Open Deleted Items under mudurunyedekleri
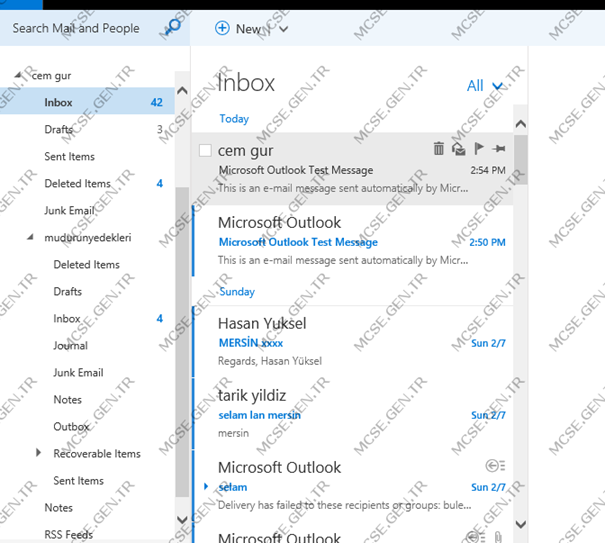605x543 pixels. pos(87,264)
